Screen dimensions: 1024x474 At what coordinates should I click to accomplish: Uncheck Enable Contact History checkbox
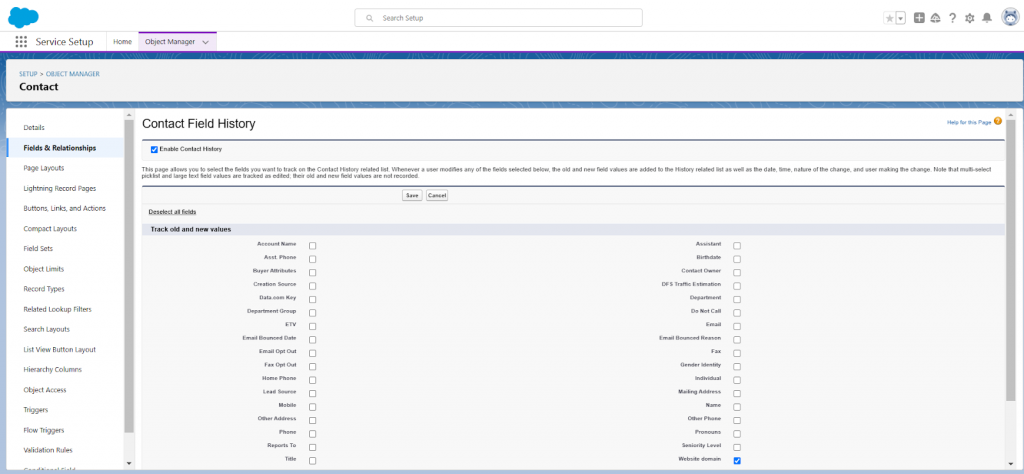coord(154,149)
